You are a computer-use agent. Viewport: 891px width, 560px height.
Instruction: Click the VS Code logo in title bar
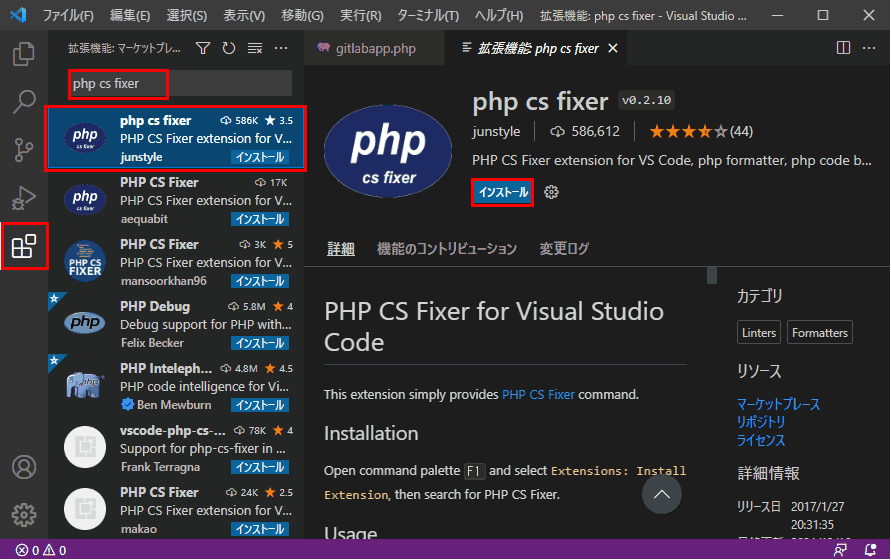(18, 15)
